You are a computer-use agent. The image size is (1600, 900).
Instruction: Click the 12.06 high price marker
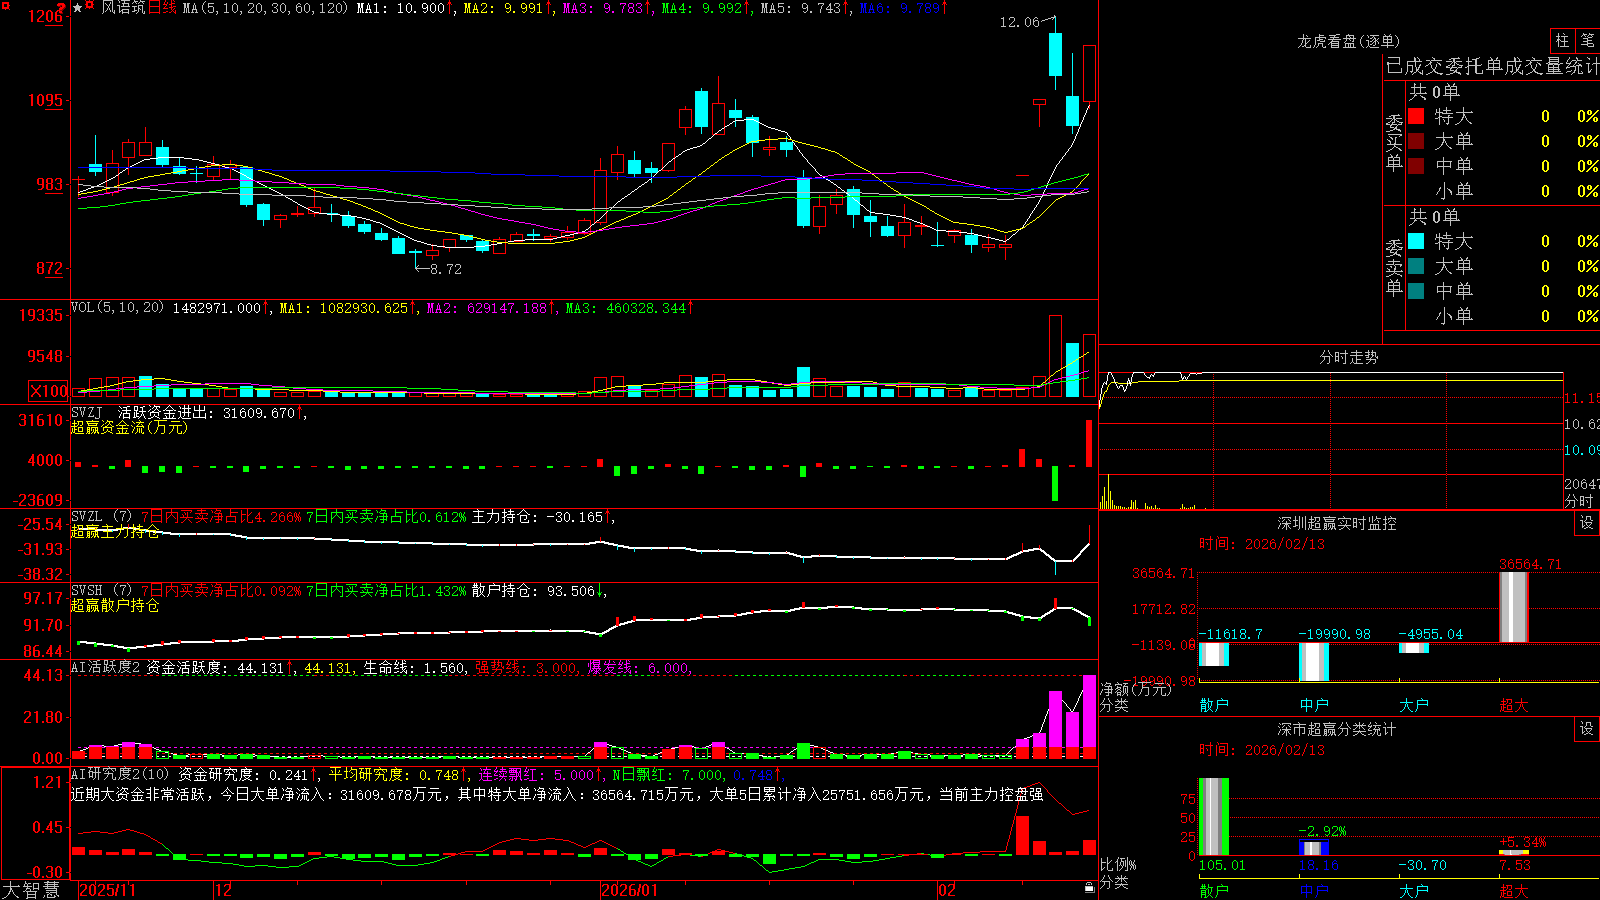1019,22
